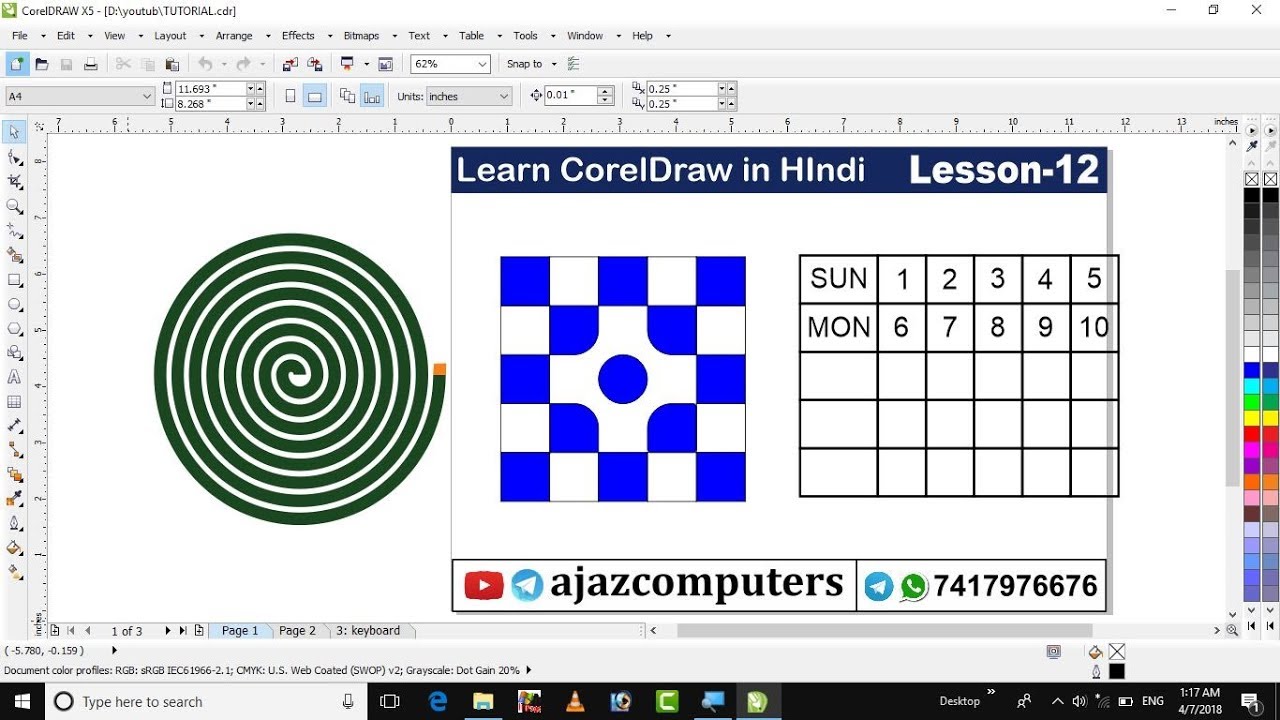Select the Text tool
Viewport: 1280px width, 720px height.
tap(14, 378)
